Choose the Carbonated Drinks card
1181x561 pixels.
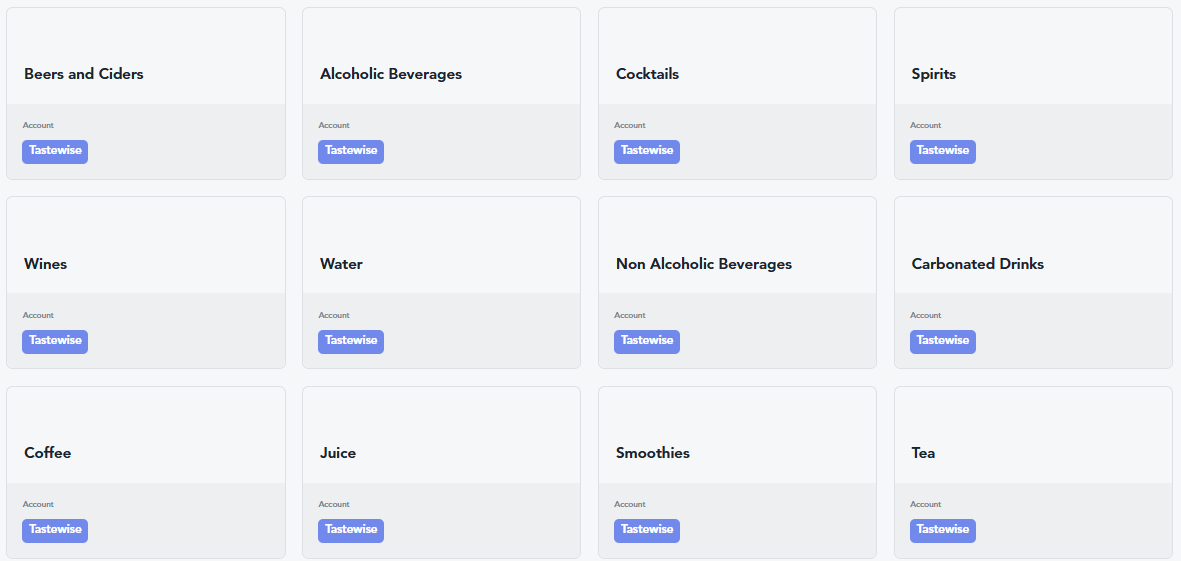pyautogui.click(x=978, y=264)
